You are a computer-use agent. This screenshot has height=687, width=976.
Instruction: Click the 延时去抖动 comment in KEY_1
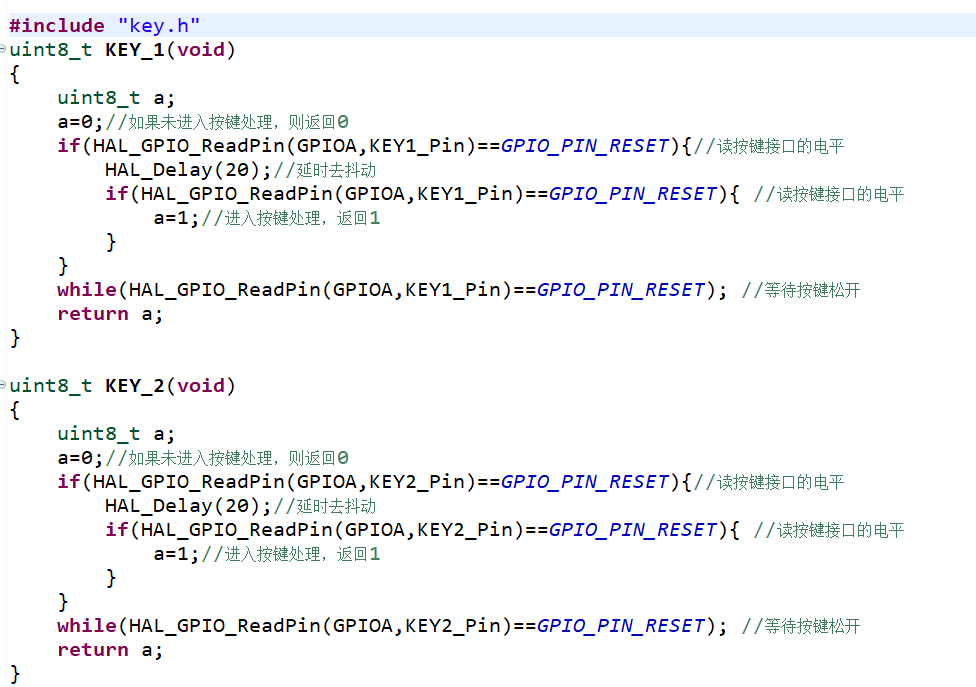tap(325, 170)
